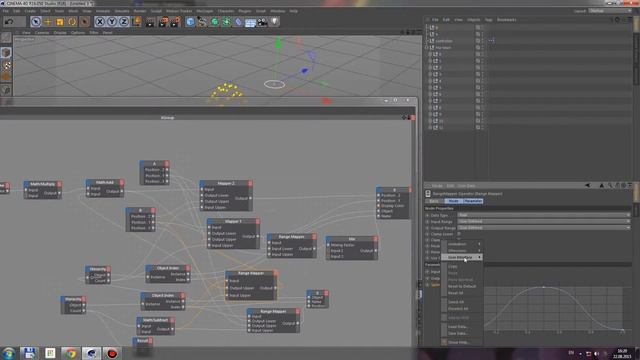
Task: Collapse the Hierarchie object tree
Action: pyautogui.click(x=427, y=47)
